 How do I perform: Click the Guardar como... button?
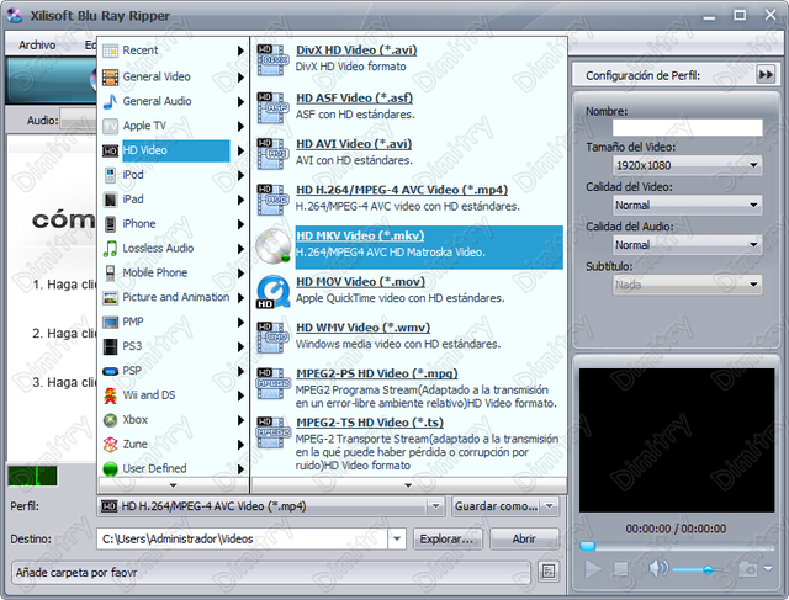pos(505,506)
